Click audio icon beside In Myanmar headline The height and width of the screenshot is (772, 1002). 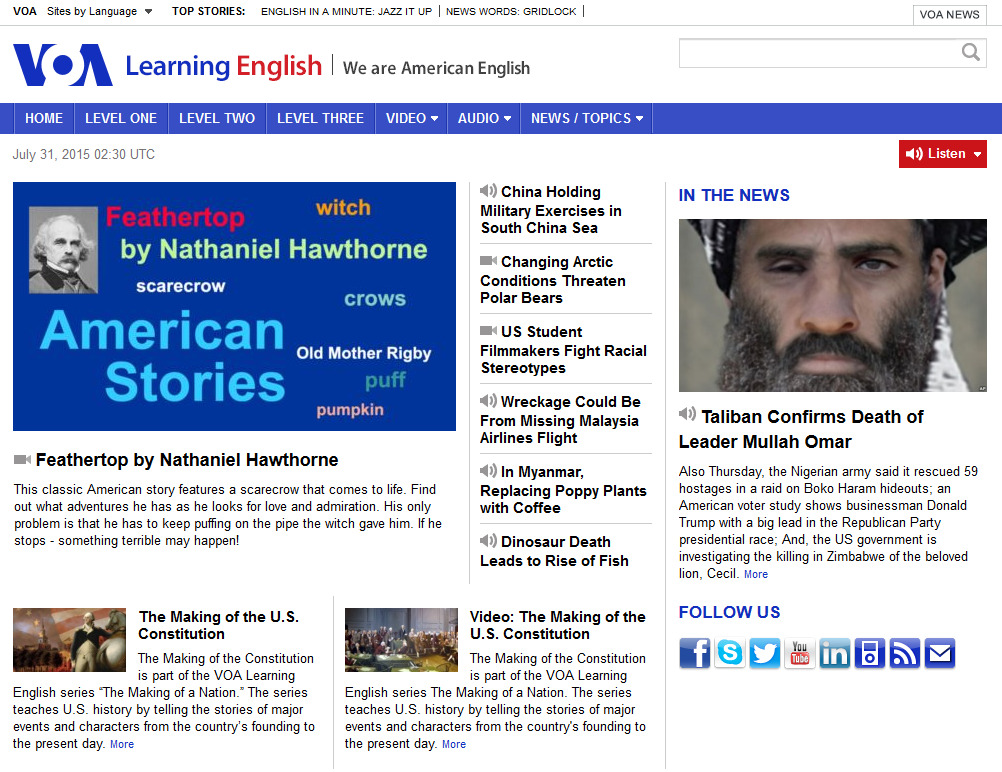[x=488, y=470]
